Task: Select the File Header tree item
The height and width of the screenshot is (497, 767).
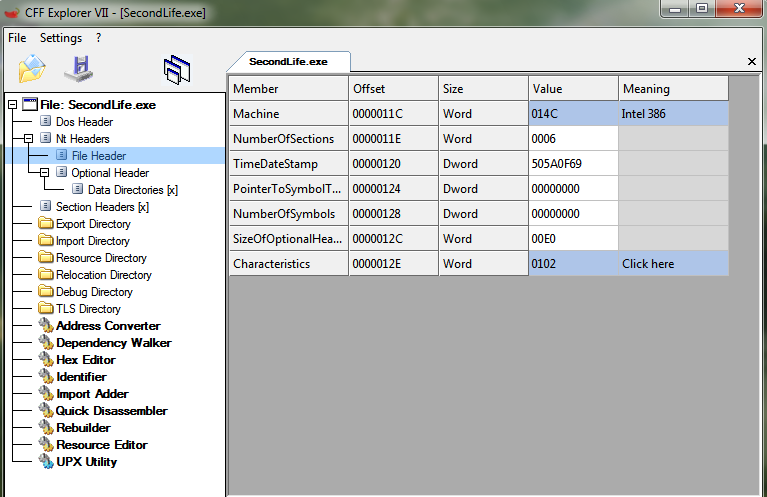Action: point(99,156)
